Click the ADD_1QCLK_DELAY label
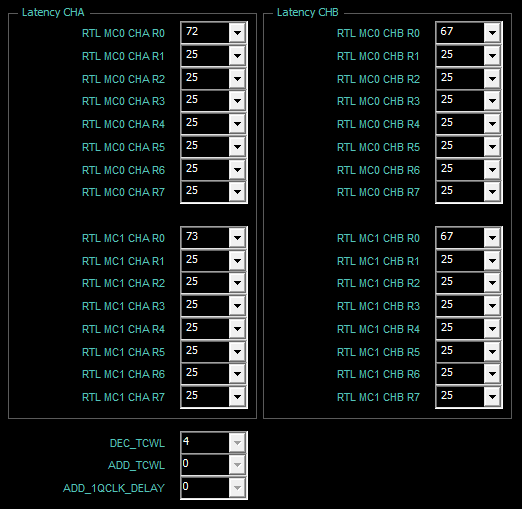 114,488
